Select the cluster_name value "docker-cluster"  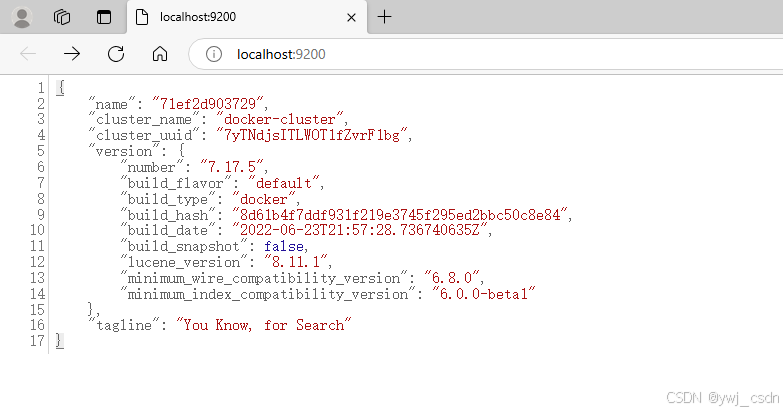[x=279, y=119]
